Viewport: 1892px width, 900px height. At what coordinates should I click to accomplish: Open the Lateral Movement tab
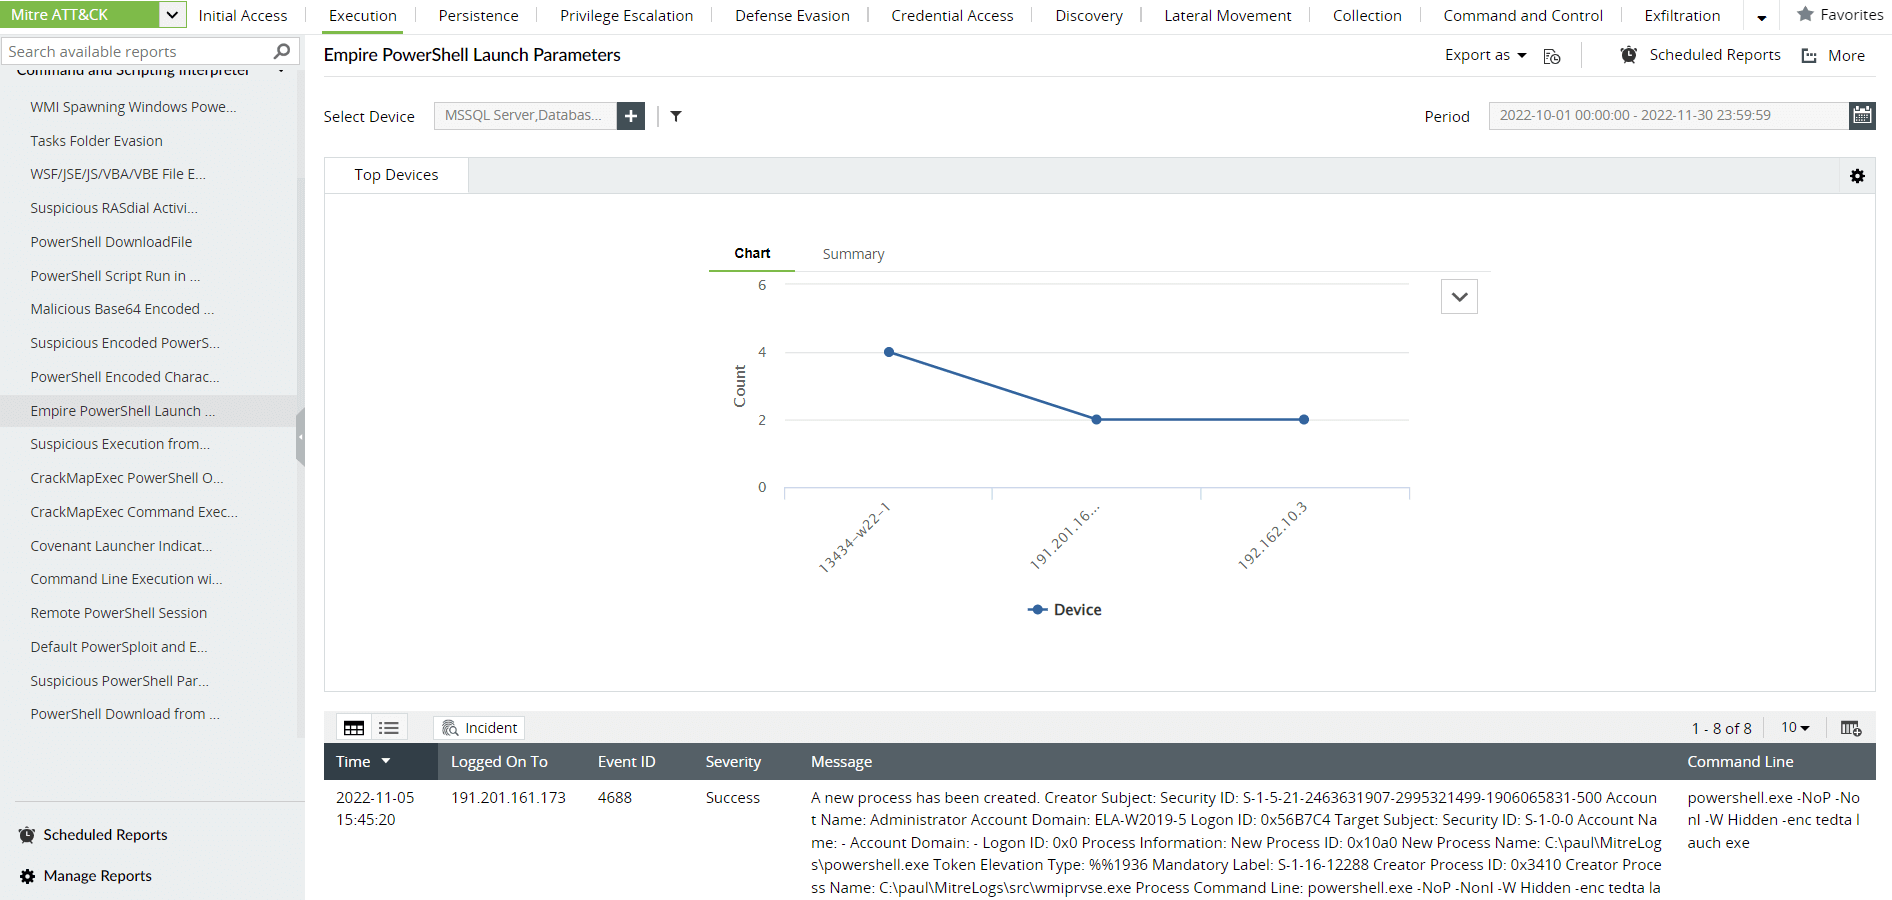pyautogui.click(x=1228, y=16)
